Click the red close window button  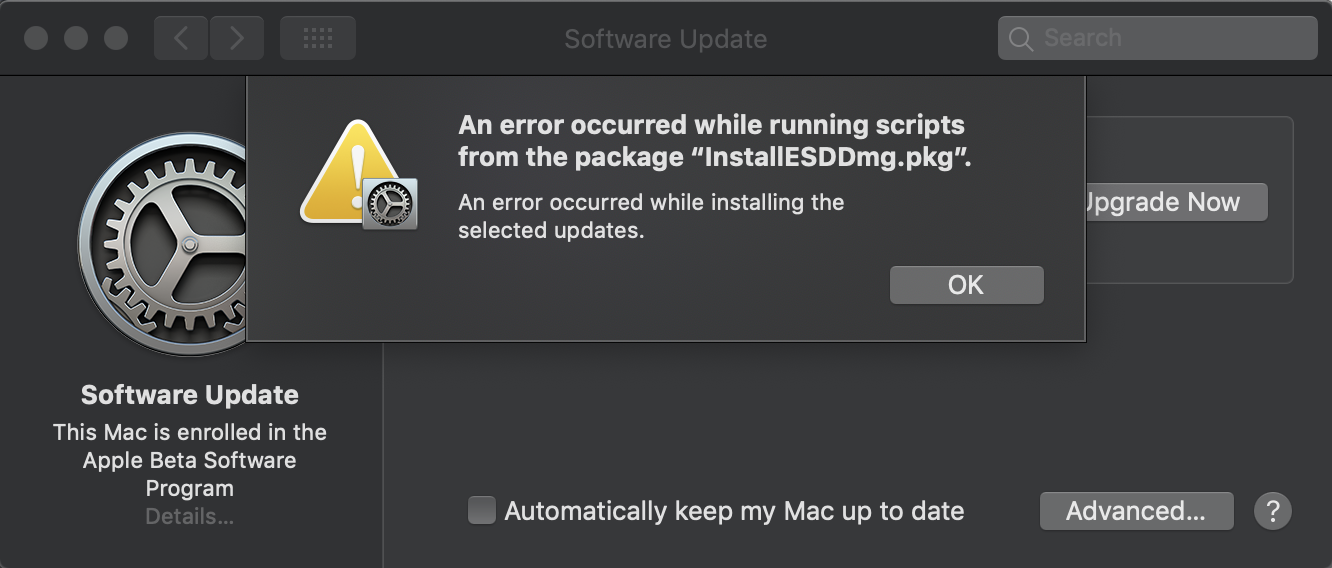point(36,38)
